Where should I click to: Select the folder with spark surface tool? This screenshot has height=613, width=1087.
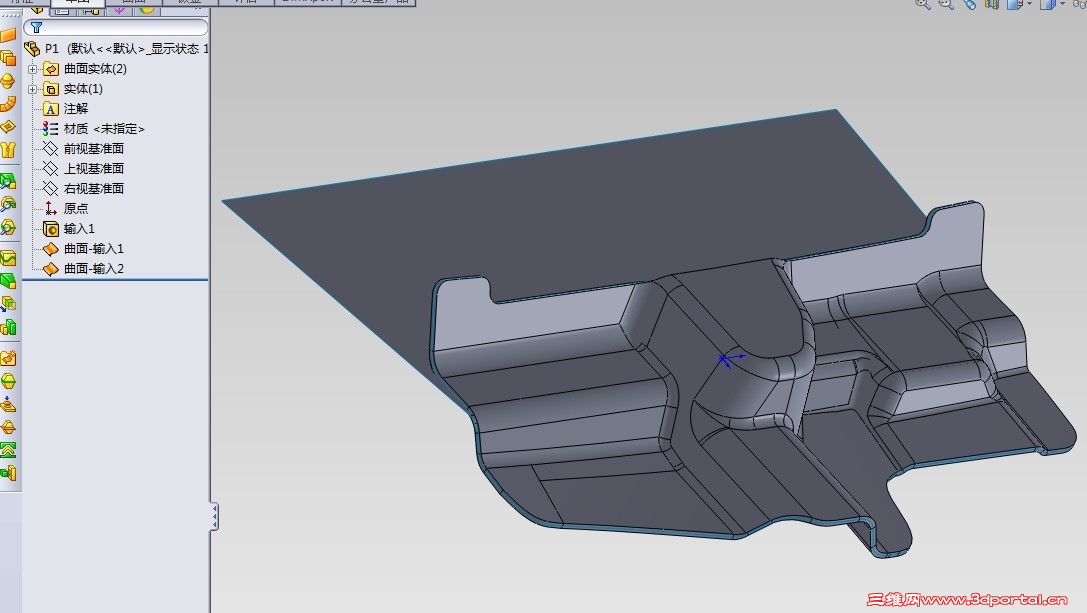(x=8, y=359)
